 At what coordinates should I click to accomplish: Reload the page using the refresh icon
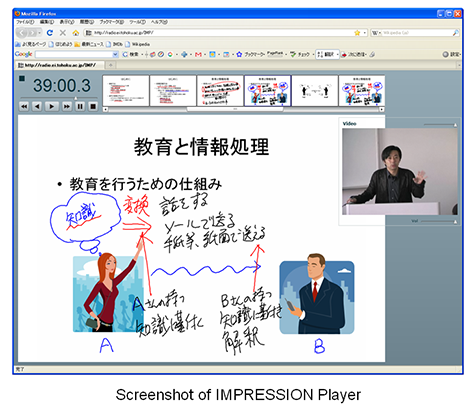[x=50, y=33]
